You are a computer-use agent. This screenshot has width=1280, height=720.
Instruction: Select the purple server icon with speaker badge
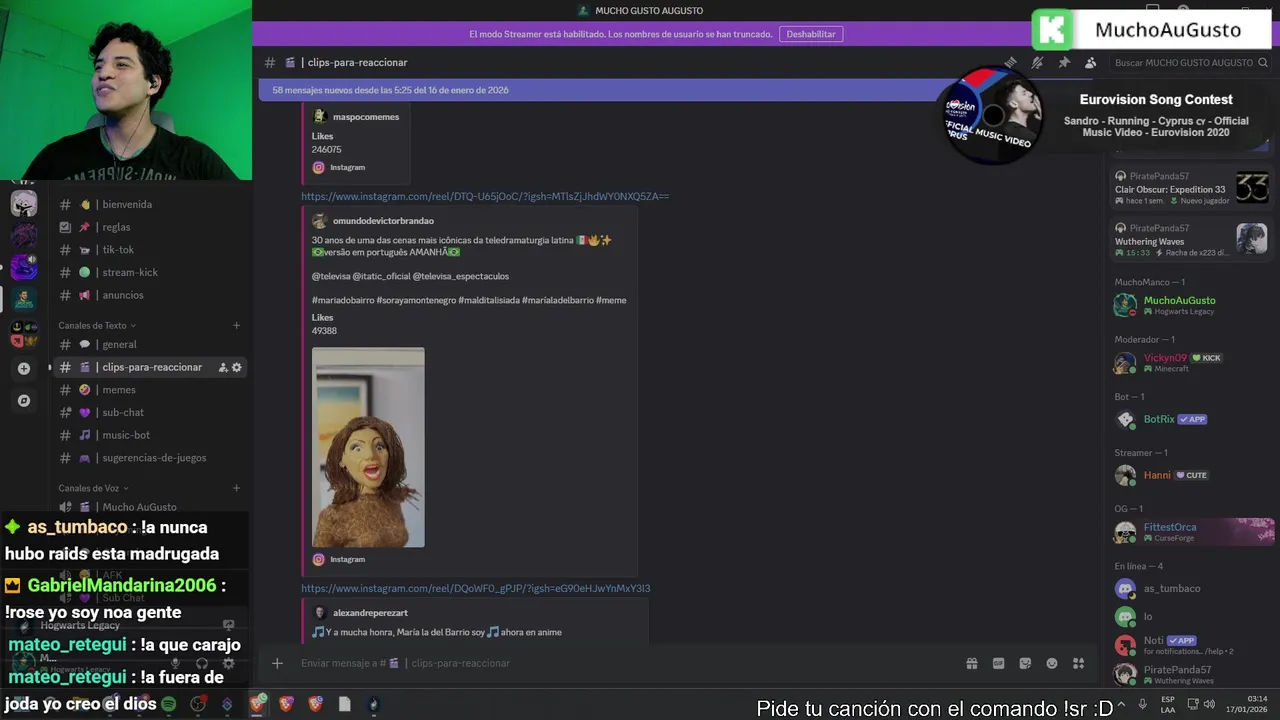pos(24,267)
